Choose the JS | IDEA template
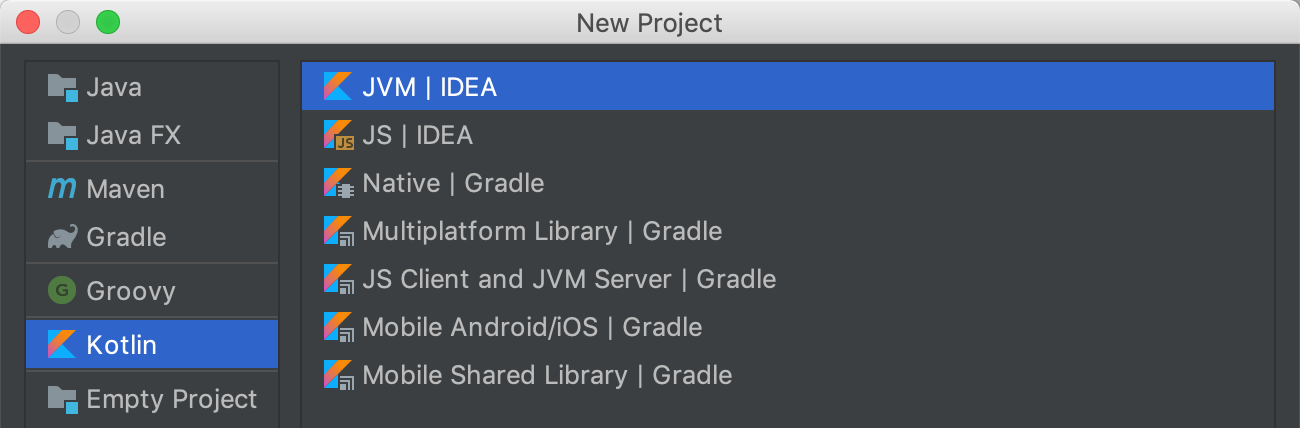This screenshot has height=428, width=1300. 788,135
